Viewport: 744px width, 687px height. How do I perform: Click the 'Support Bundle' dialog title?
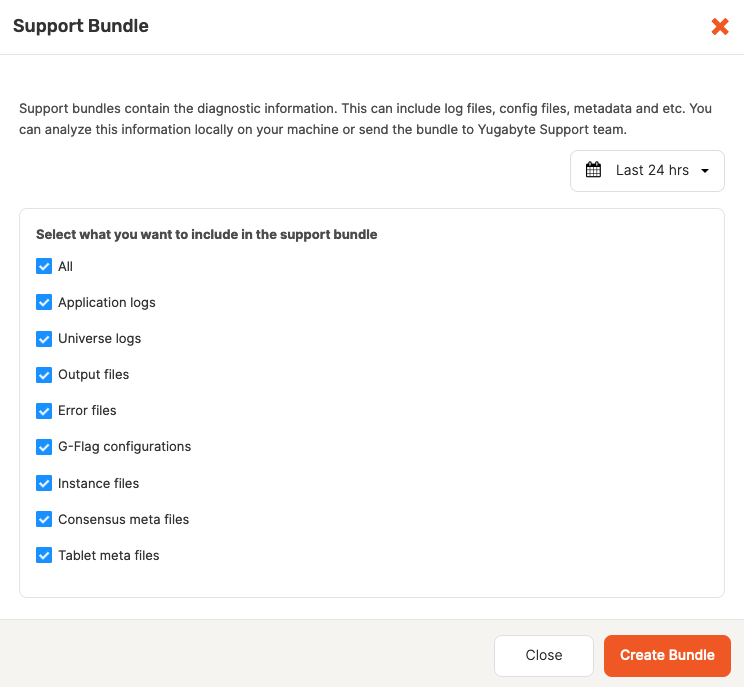coord(81,27)
